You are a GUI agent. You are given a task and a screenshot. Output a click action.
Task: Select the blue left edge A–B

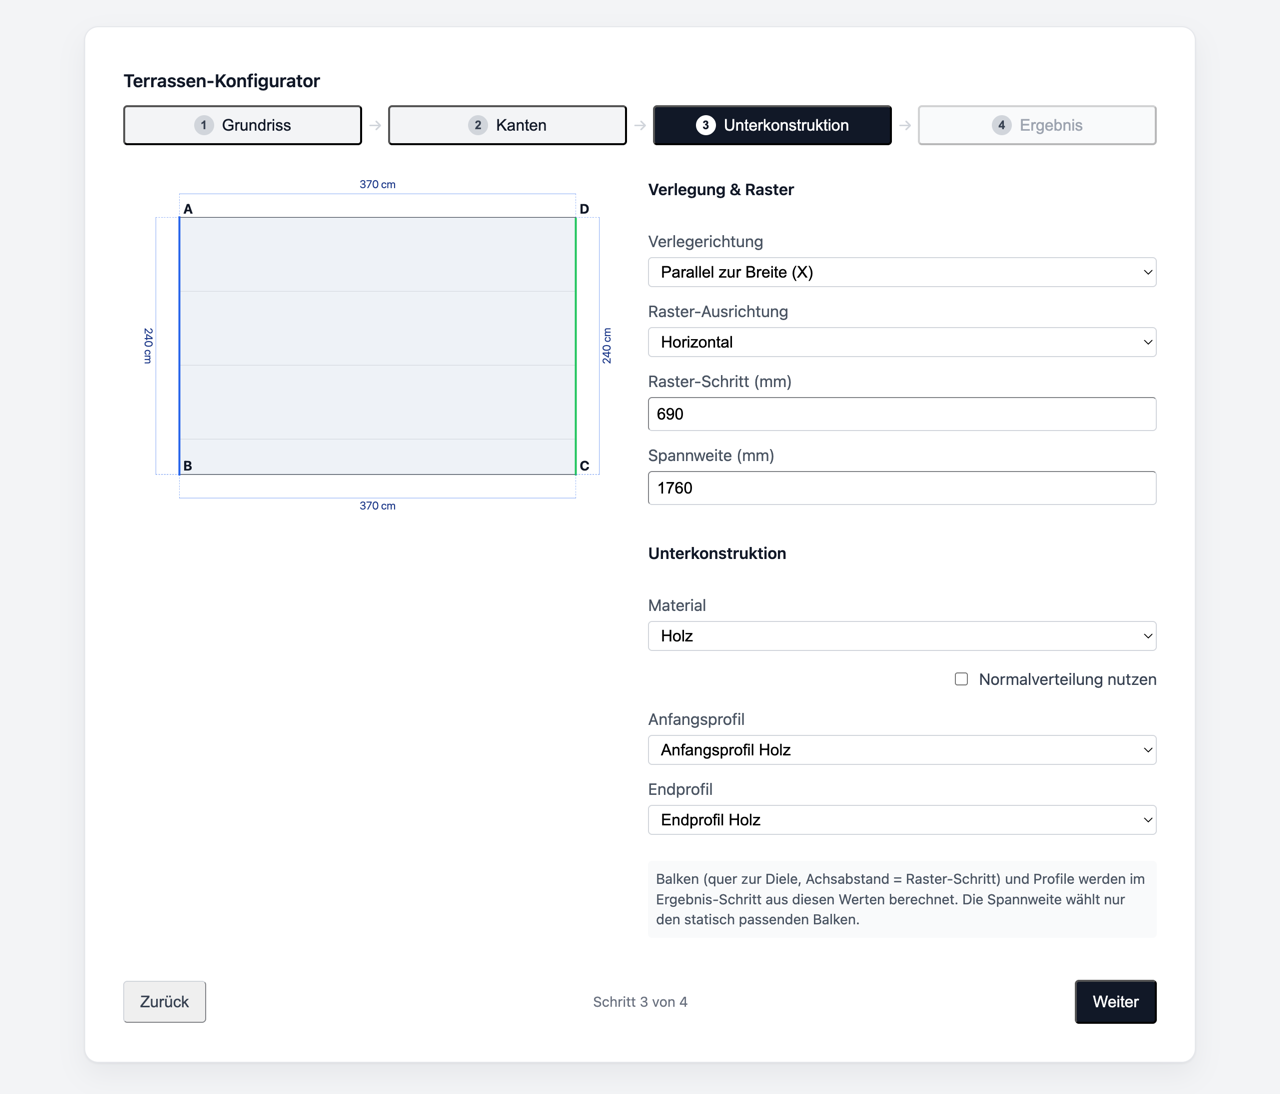180,346
